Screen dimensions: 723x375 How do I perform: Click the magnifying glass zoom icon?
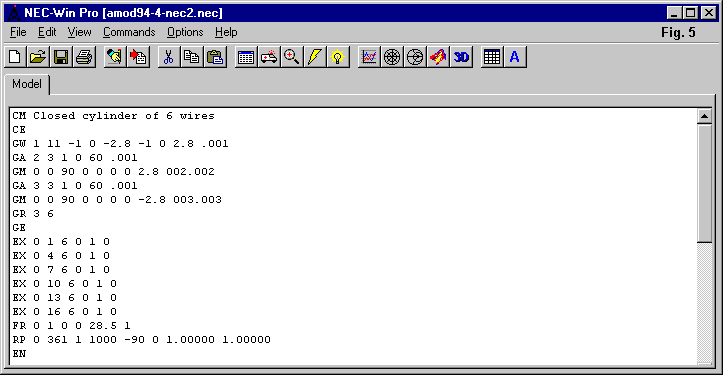point(292,57)
